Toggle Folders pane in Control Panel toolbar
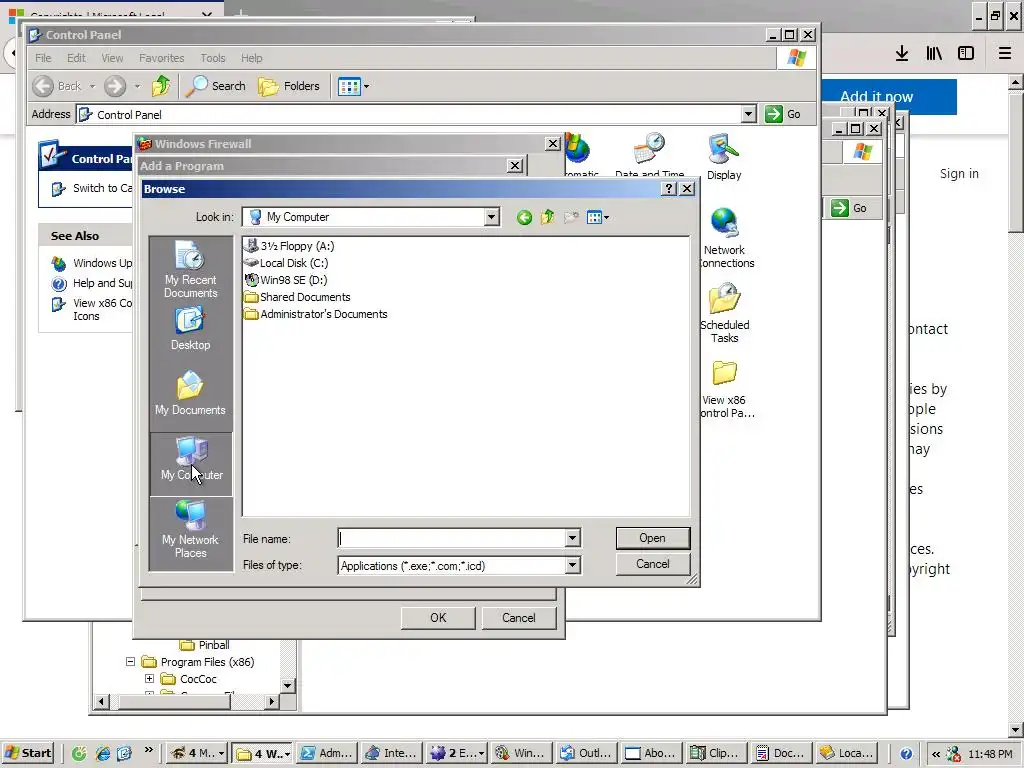Viewport: 1024px width, 768px height. pos(289,86)
